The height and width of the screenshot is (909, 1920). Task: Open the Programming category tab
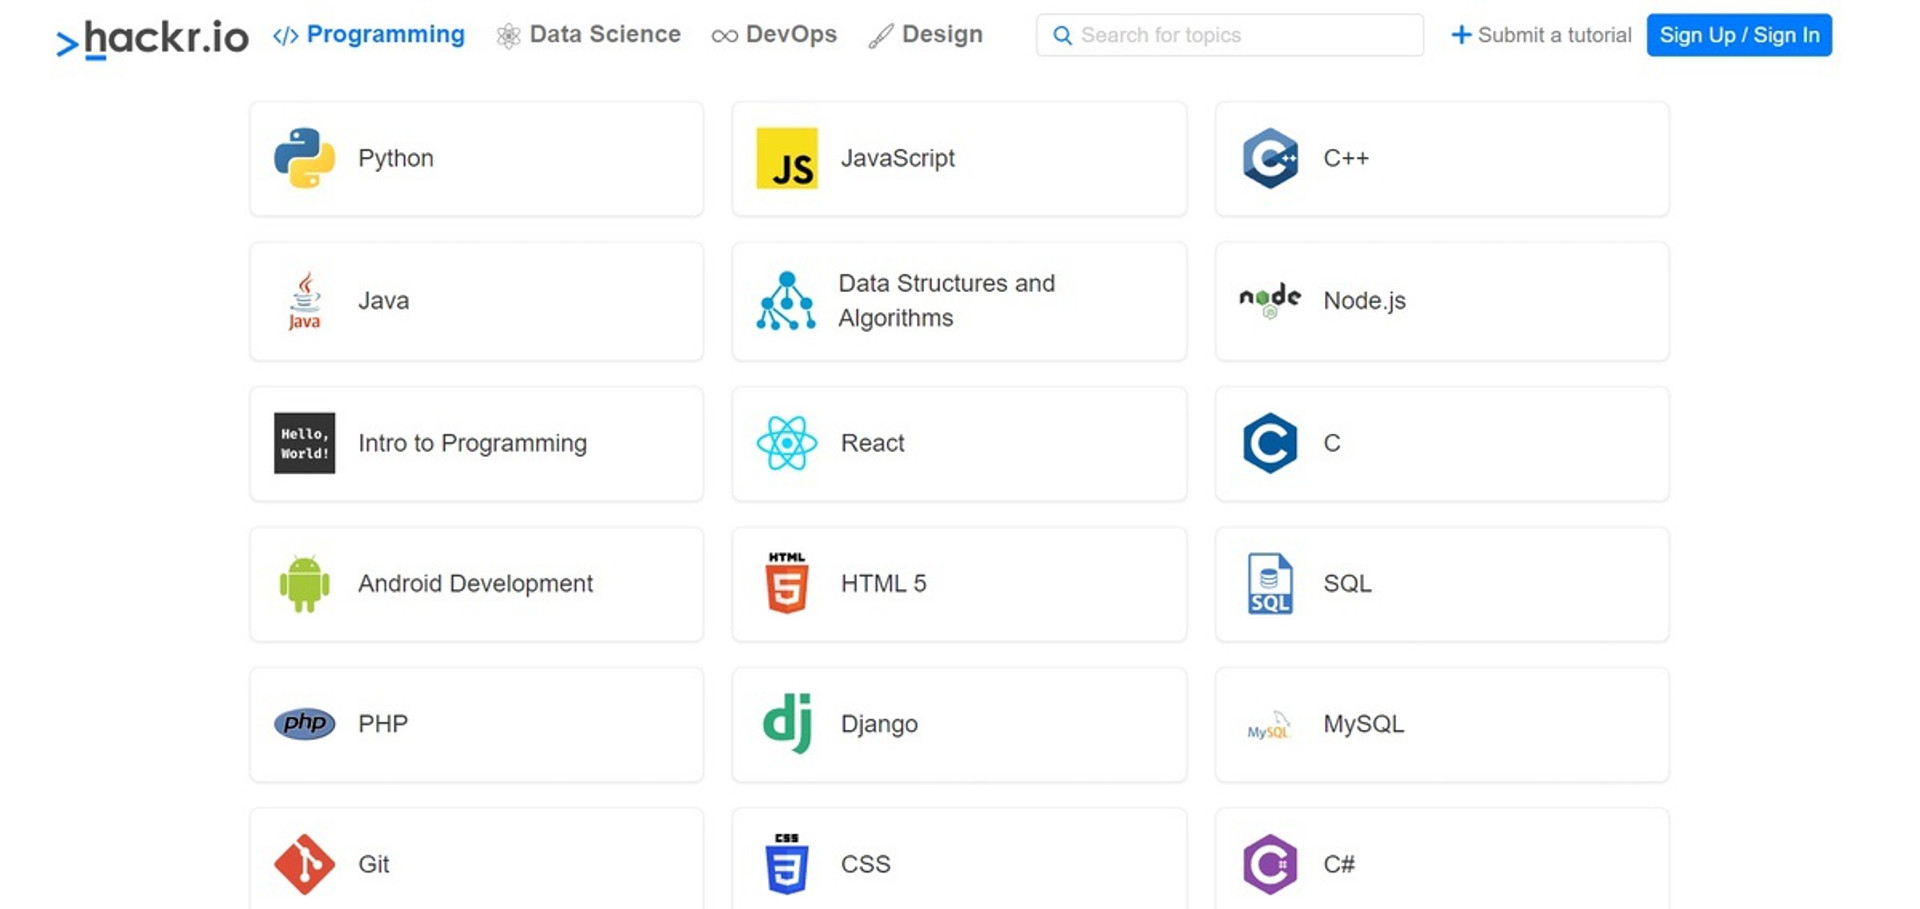point(369,35)
